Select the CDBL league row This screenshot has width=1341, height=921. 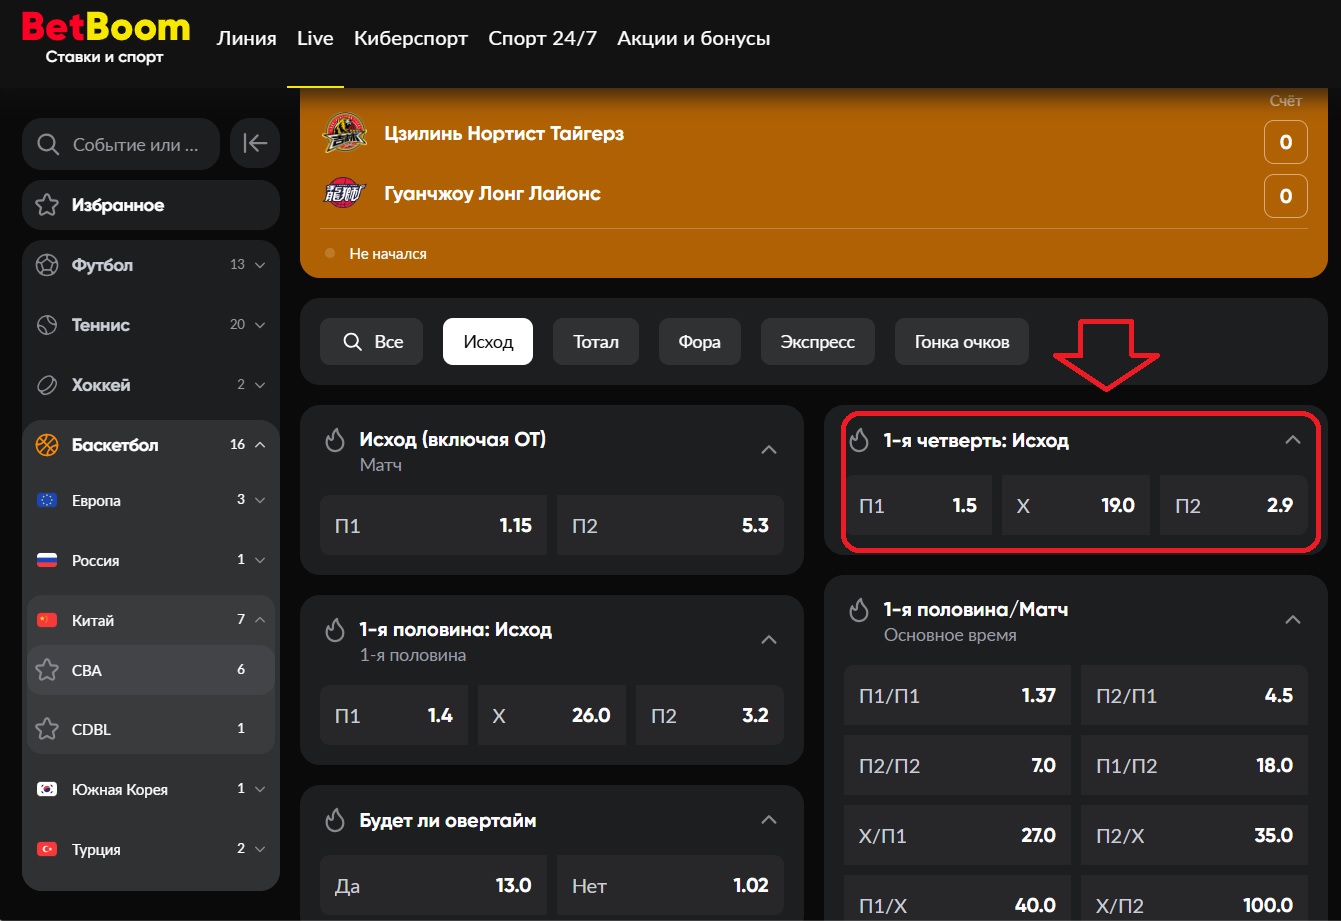pos(151,729)
